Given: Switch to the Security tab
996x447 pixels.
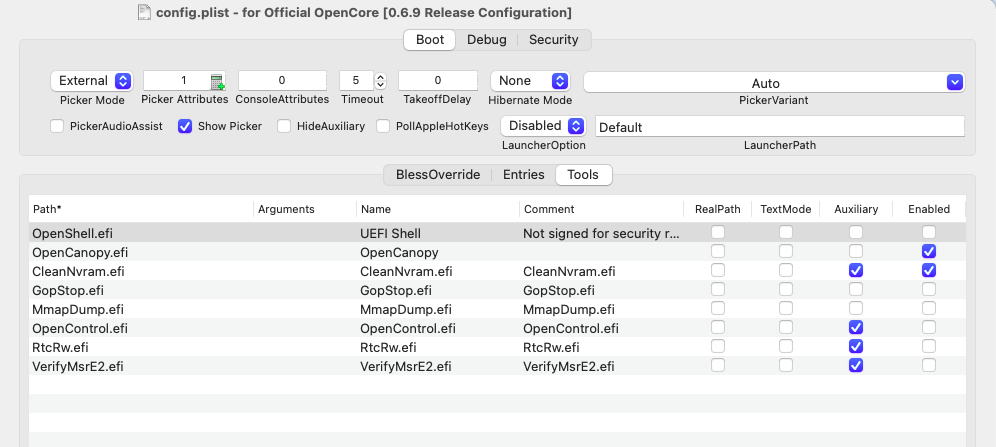Looking at the screenshot, I should (554, 40).
